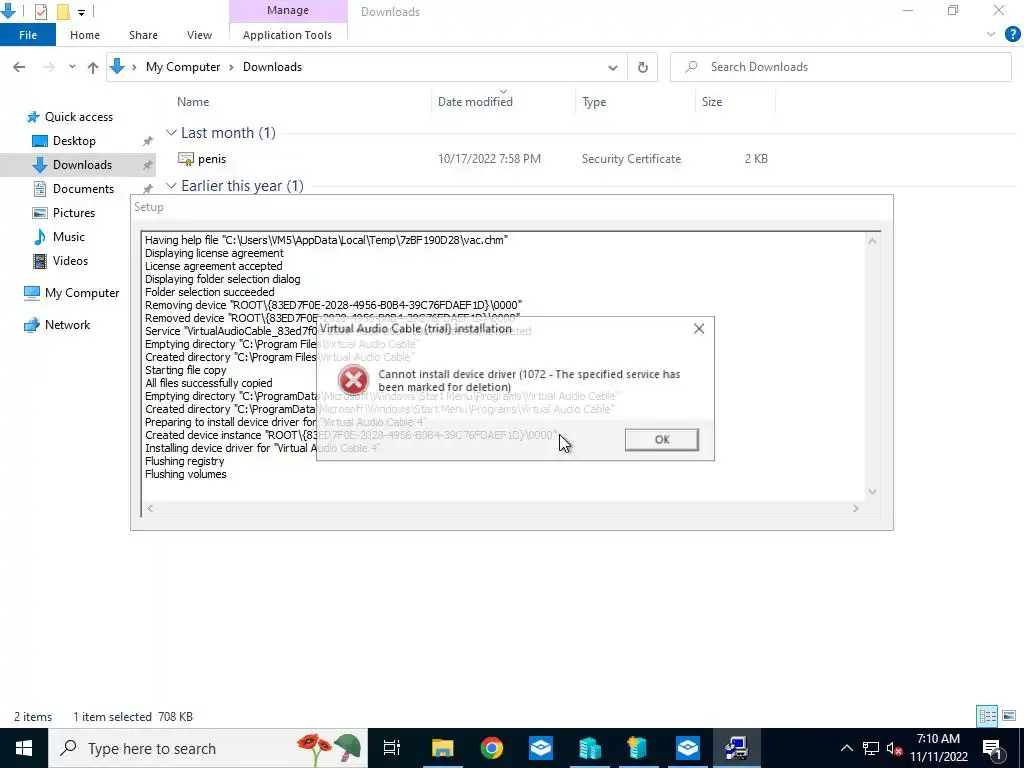Viewport: 1024px width, 768px height.
Task: Click the muted volume tray icon
Action: 894,748
